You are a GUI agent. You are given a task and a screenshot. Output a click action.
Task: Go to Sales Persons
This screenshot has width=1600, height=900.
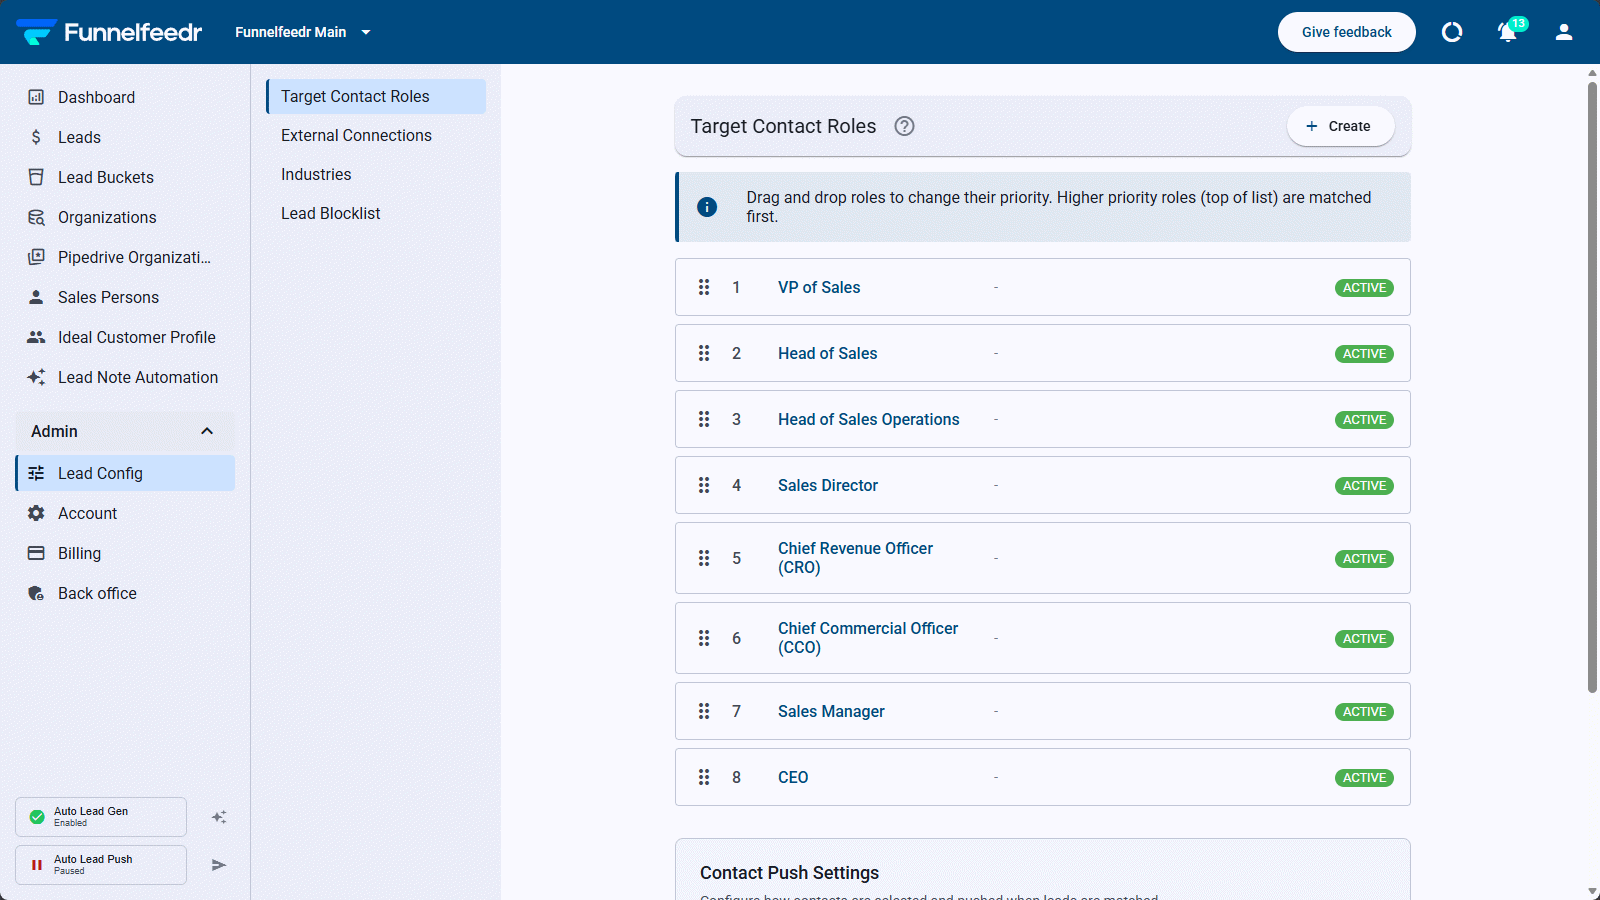coord(125,297)
